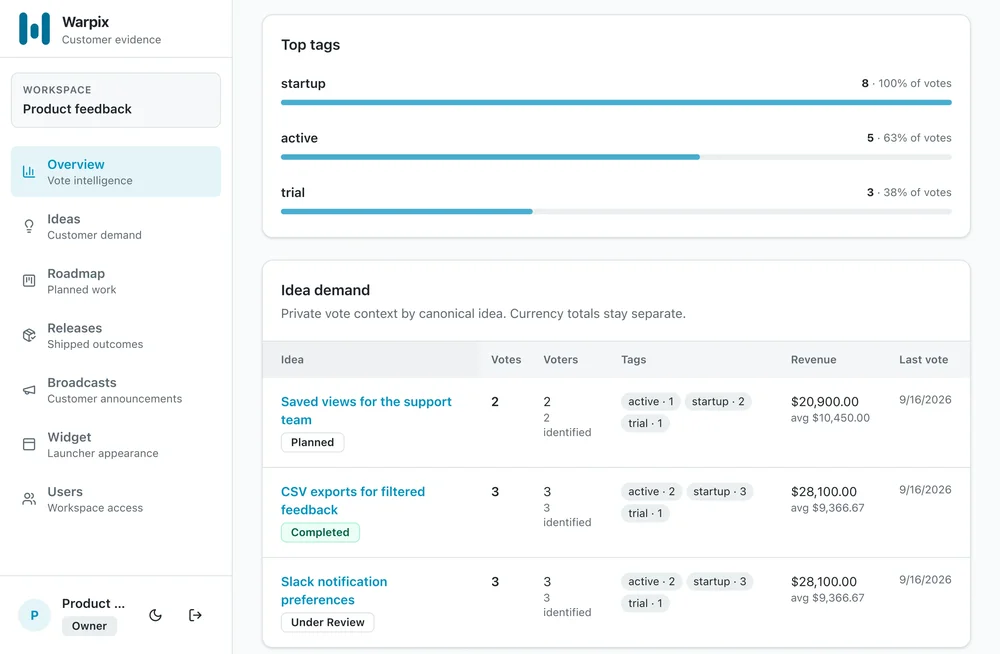The image size is (1000, 654).
Task: Click the Ideas lightbulb icon
Action: [x=29, y=227]
